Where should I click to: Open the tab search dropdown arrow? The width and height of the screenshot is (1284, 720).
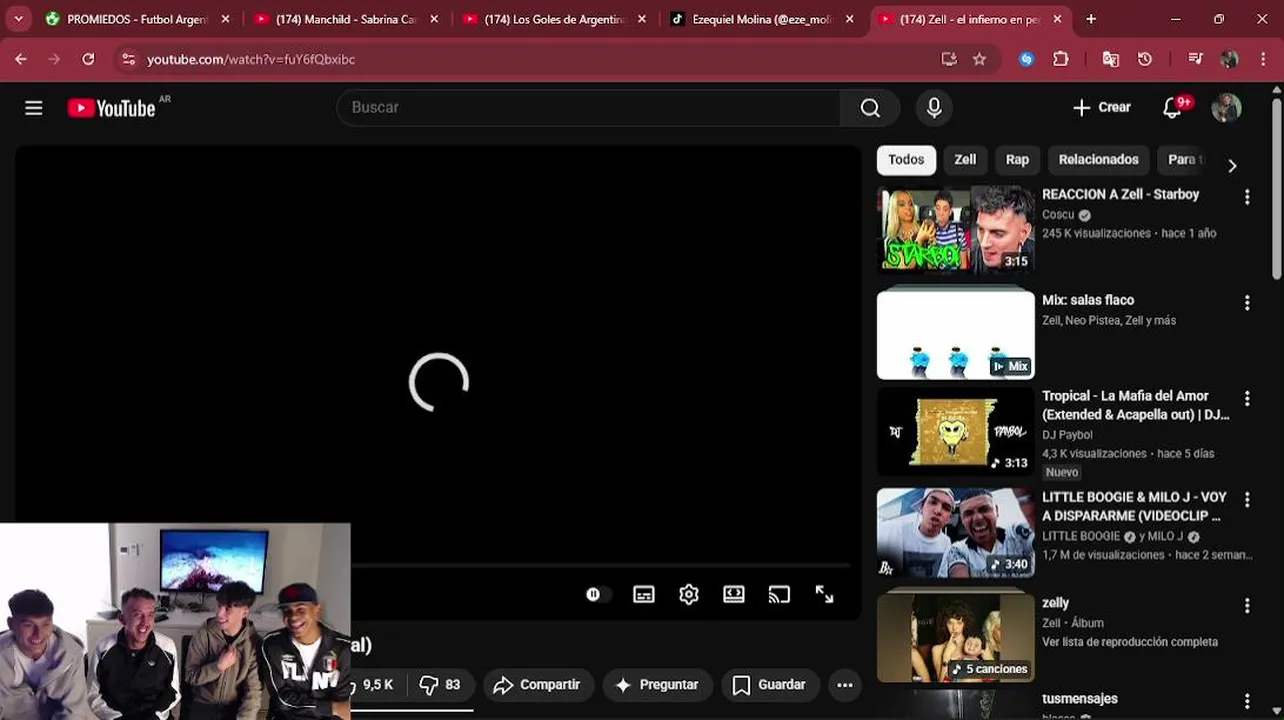tap(18, 19)
